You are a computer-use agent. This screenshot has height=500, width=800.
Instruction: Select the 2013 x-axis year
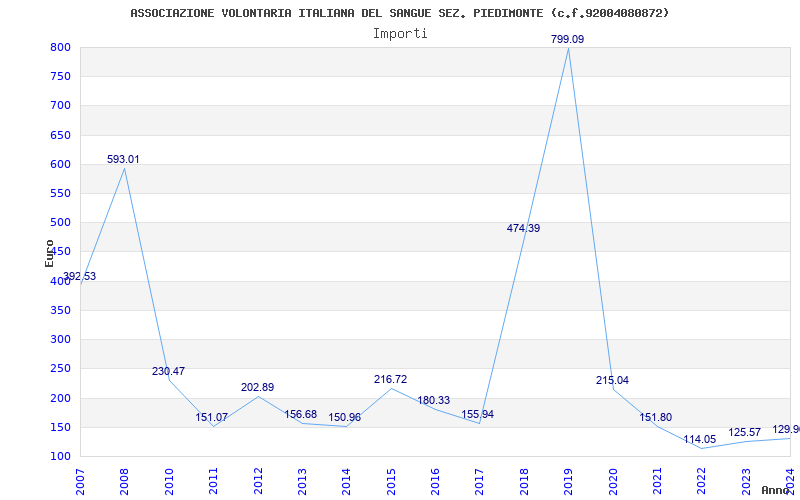302,482
